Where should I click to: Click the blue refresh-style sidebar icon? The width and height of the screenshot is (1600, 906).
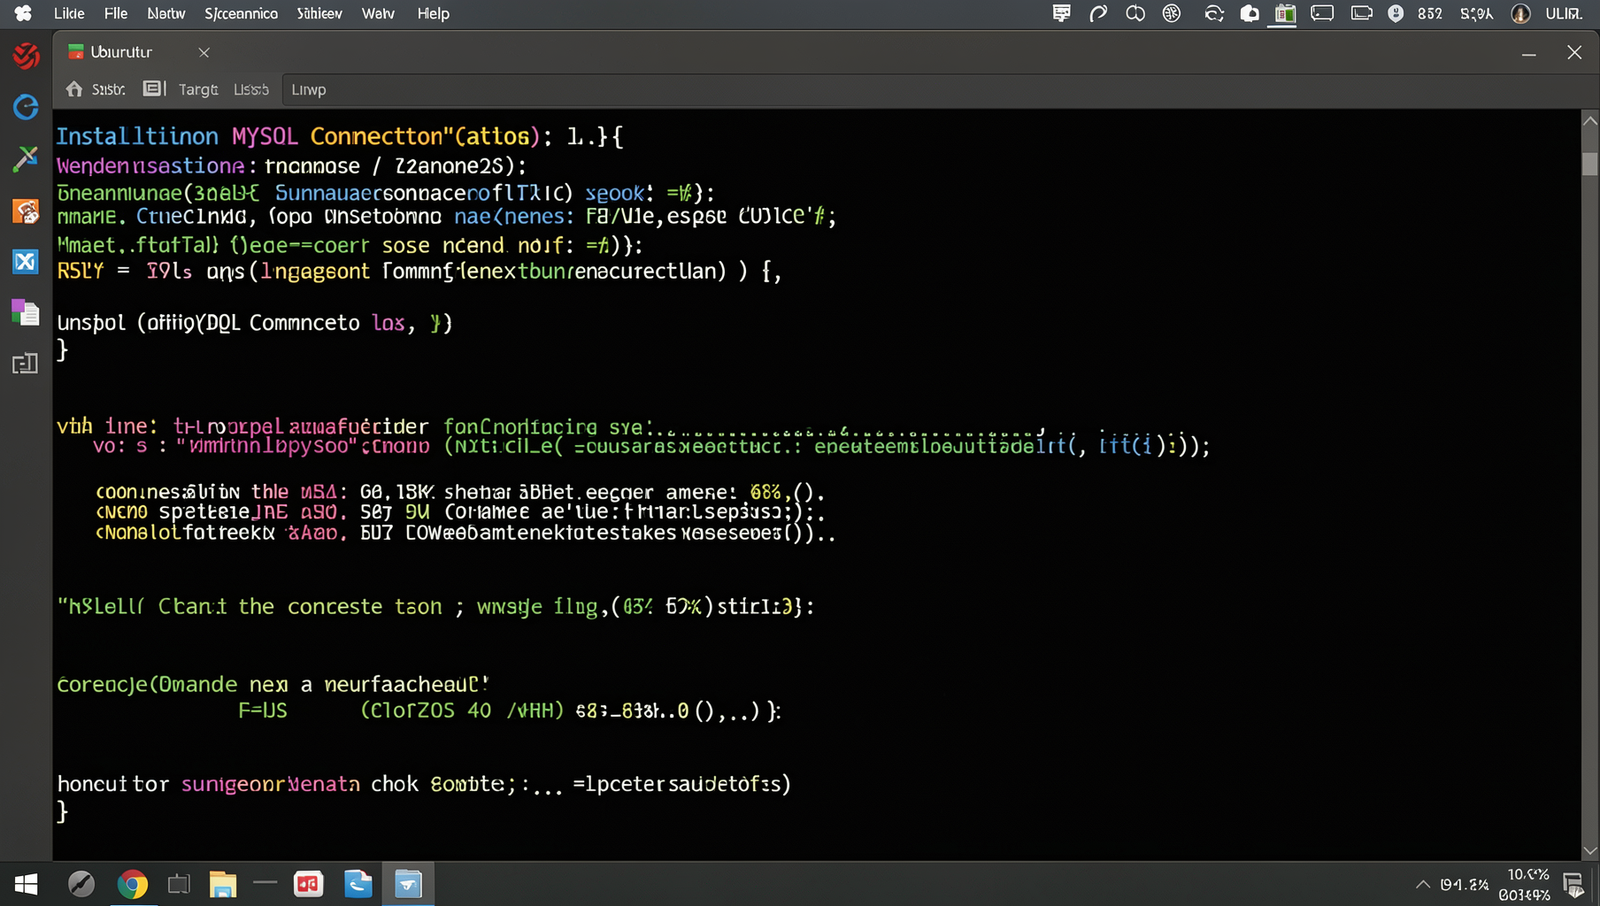[26, 107]
